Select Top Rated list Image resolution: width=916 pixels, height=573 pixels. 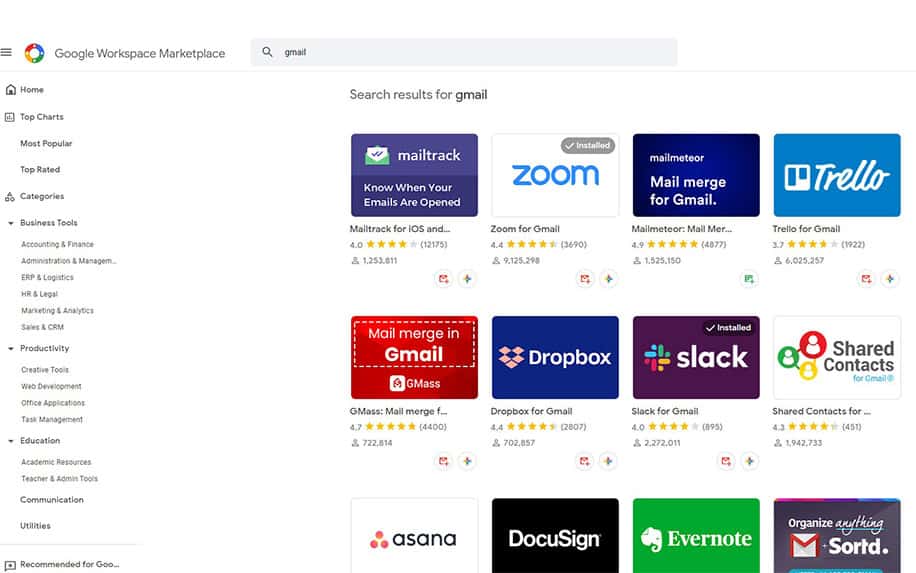[40, 170]
